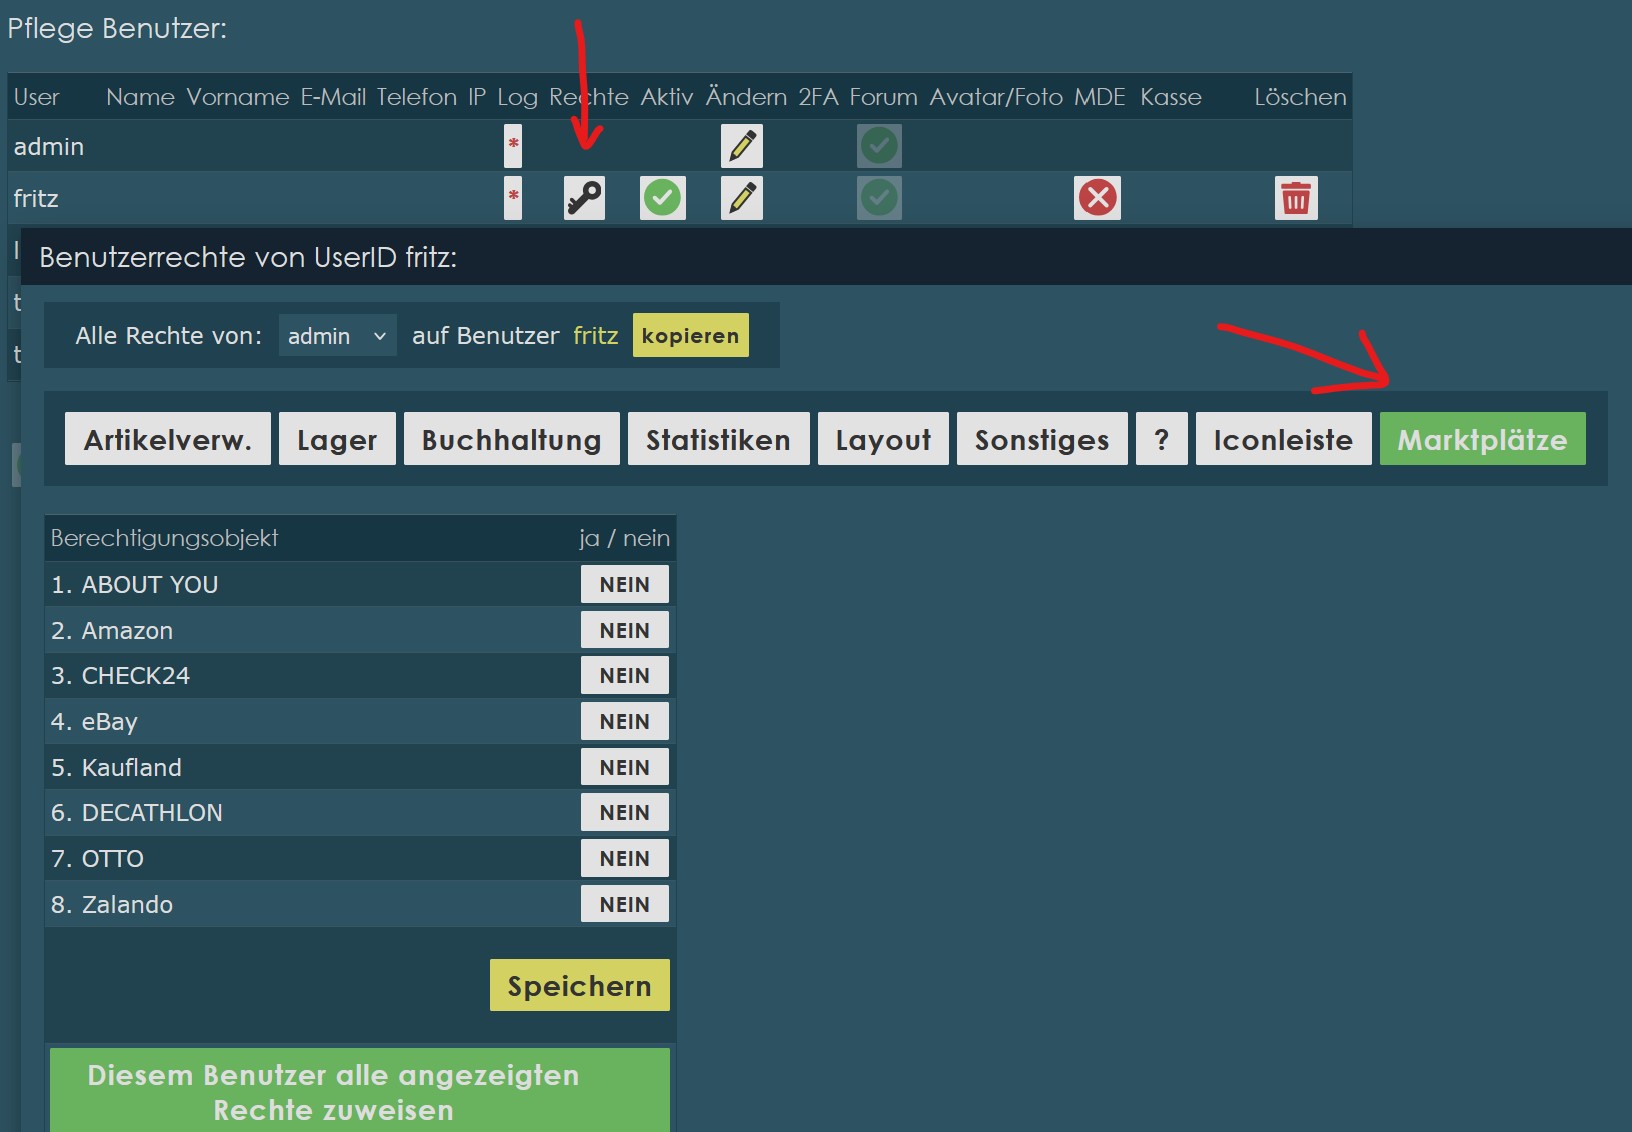
Task: Click the Löschen column header
Action: click(x=1300, y=97)
